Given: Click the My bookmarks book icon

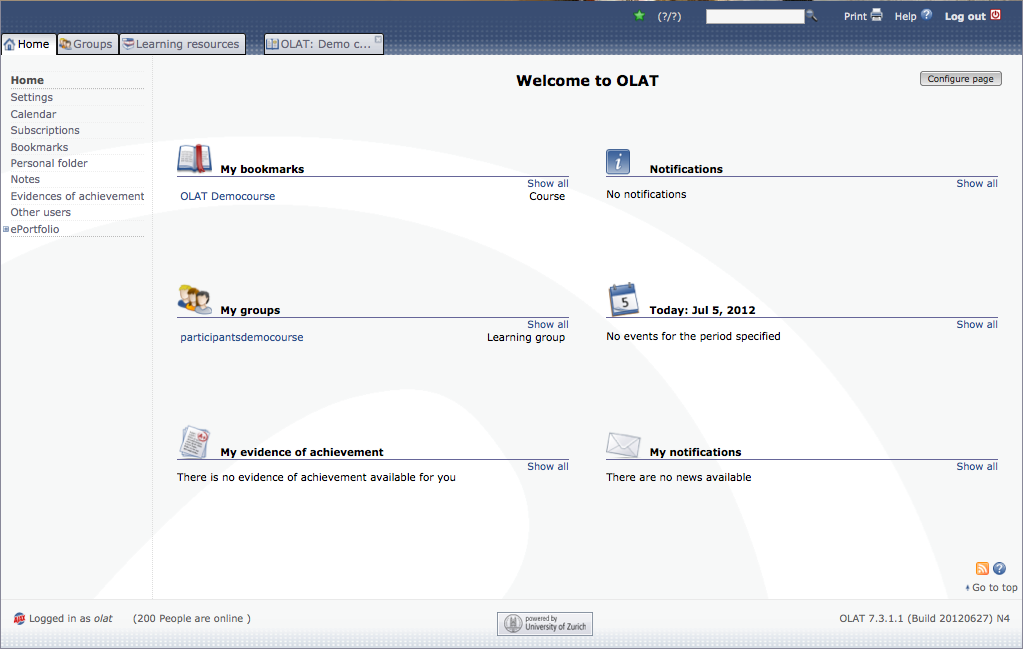Looking at the screenshot, I should pos(194,158).
